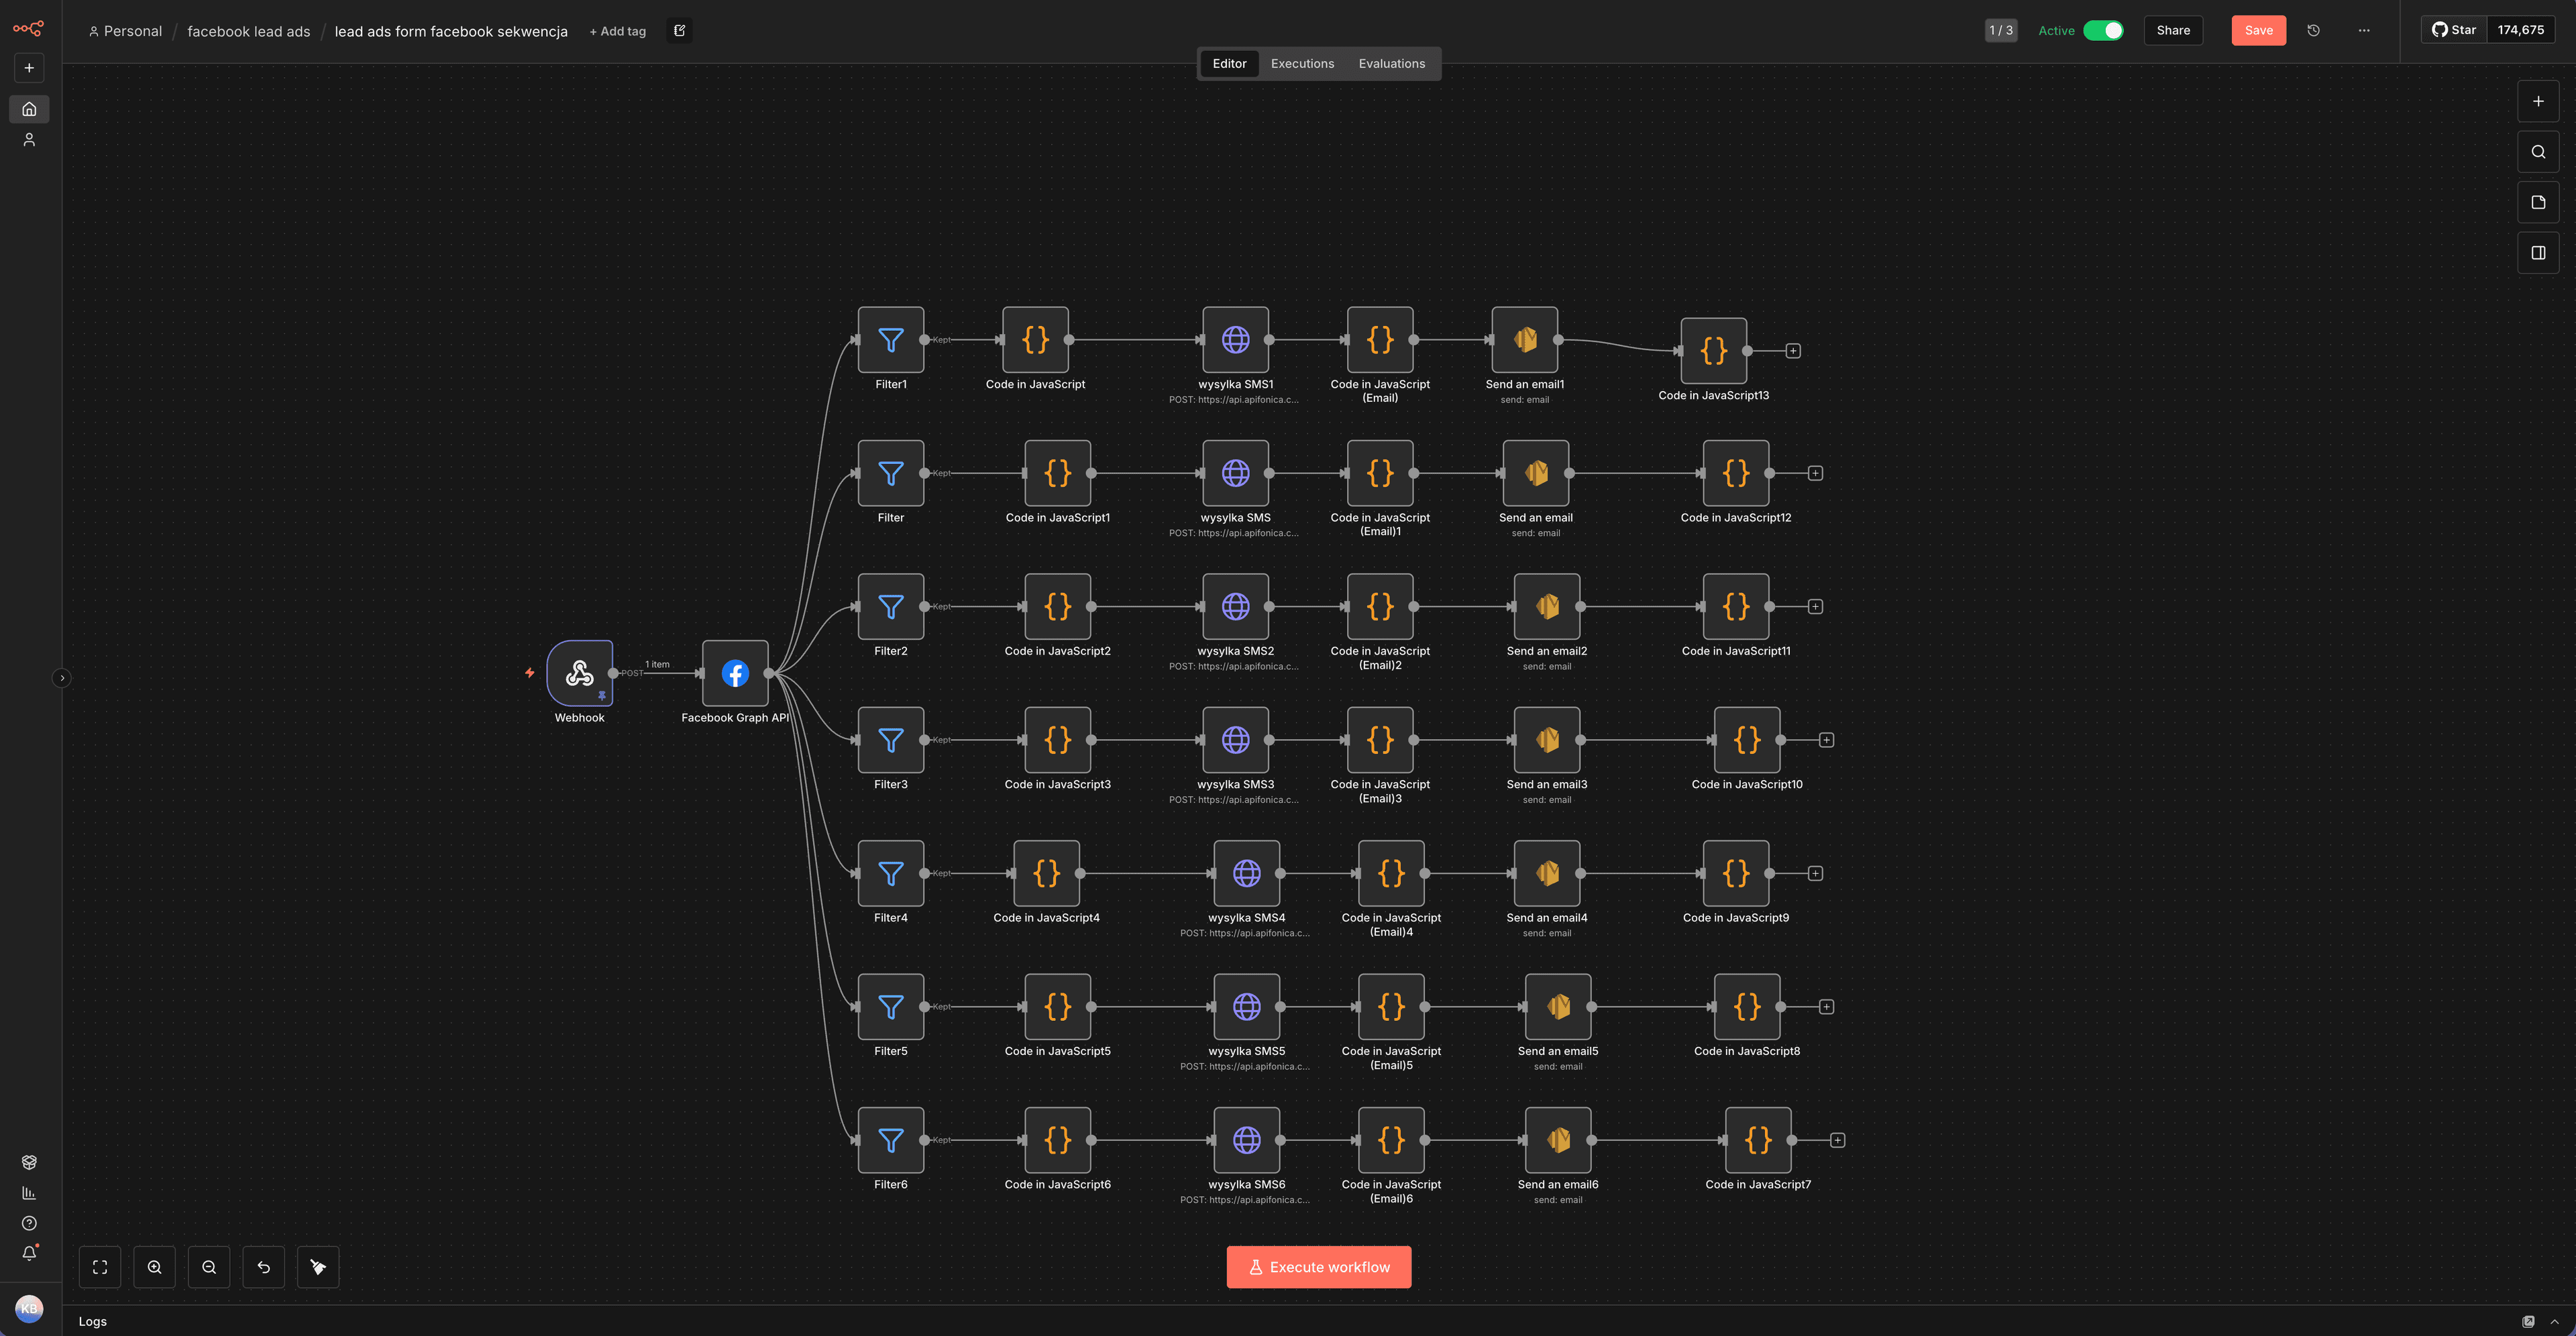Screen dimensions: 2576x1336
Task: Zoom in on the canvas
Action: pos(155,1267)
